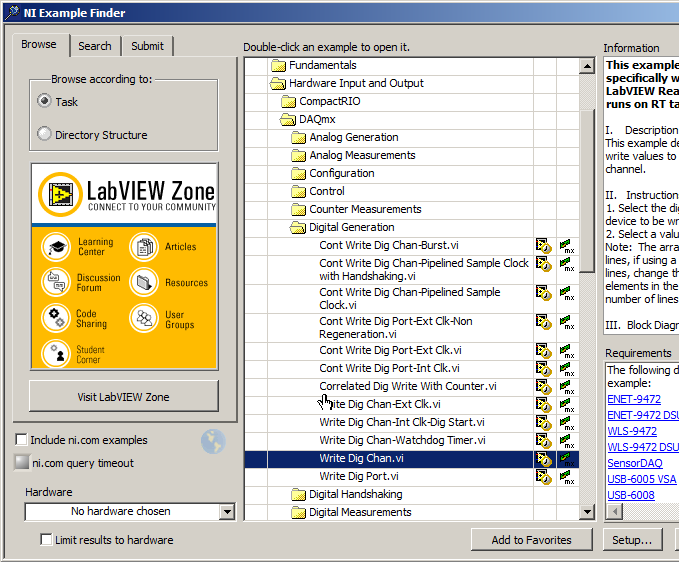Click VI icon for Pipelined Sample Clock with Handshaking.vi
This screenshot has height=562, width=679.
point(543,264)
